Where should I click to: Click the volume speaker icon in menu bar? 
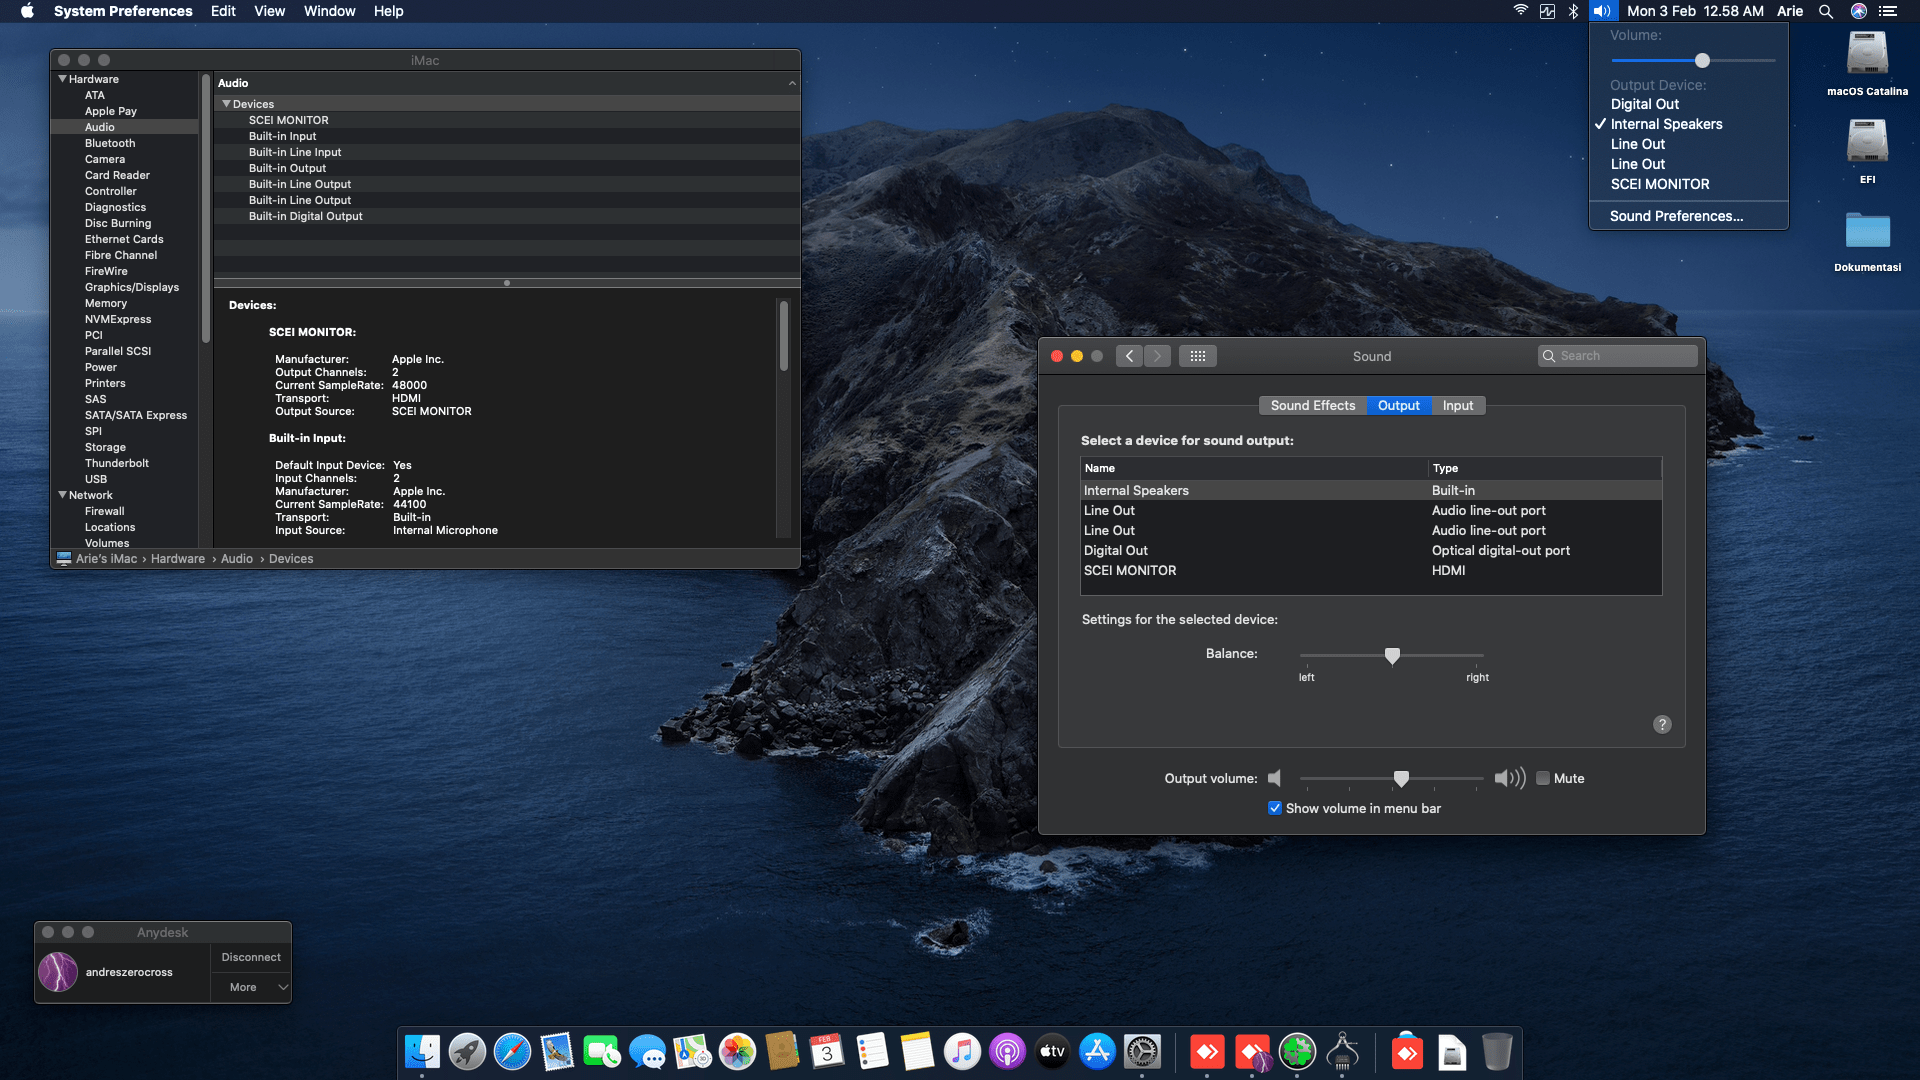click(x=1602, y=11)
